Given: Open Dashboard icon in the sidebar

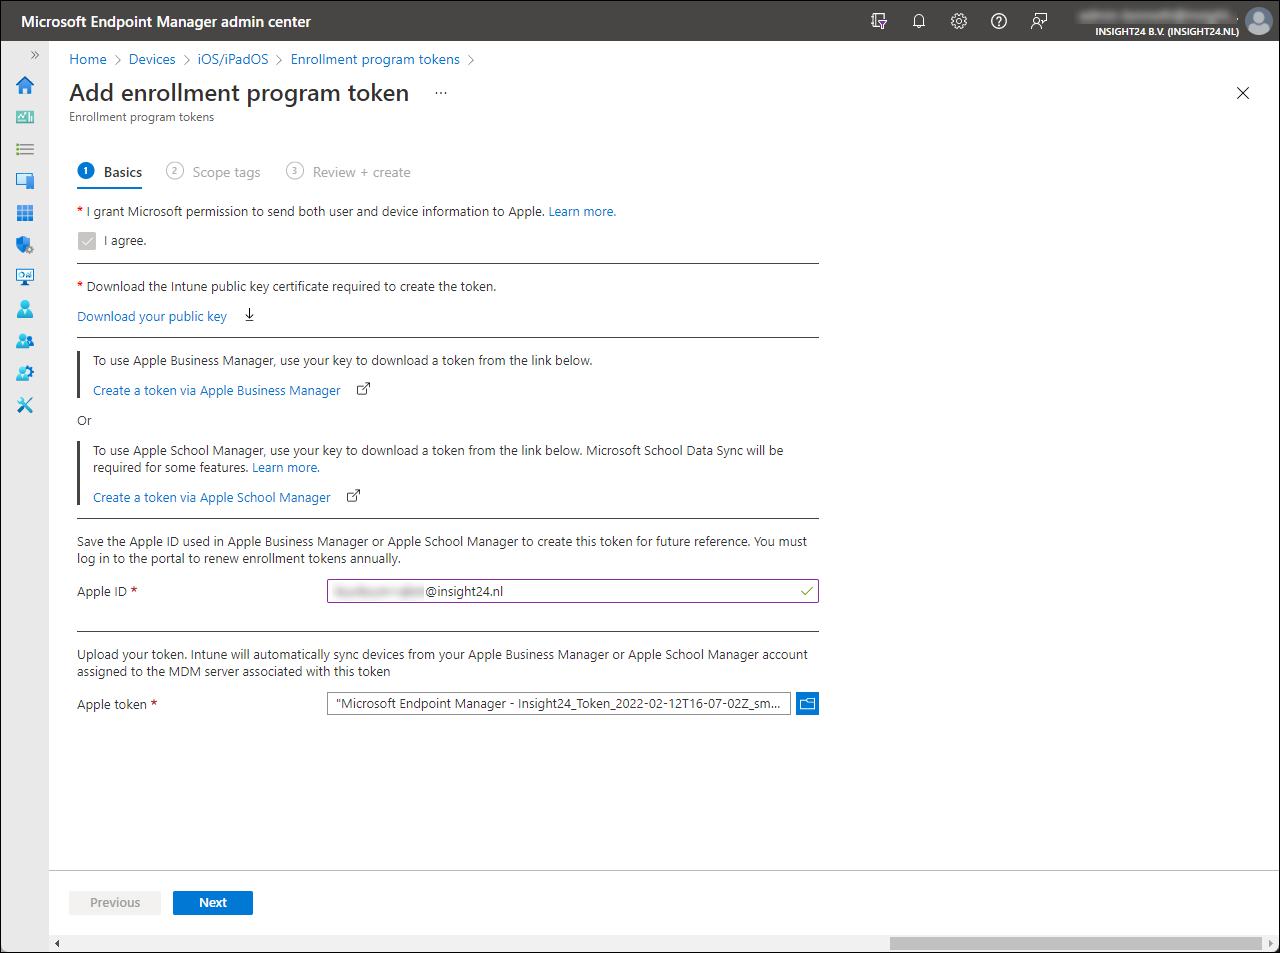Looking at the screenshot, I should pyautogui.click(x=25, y=117).
